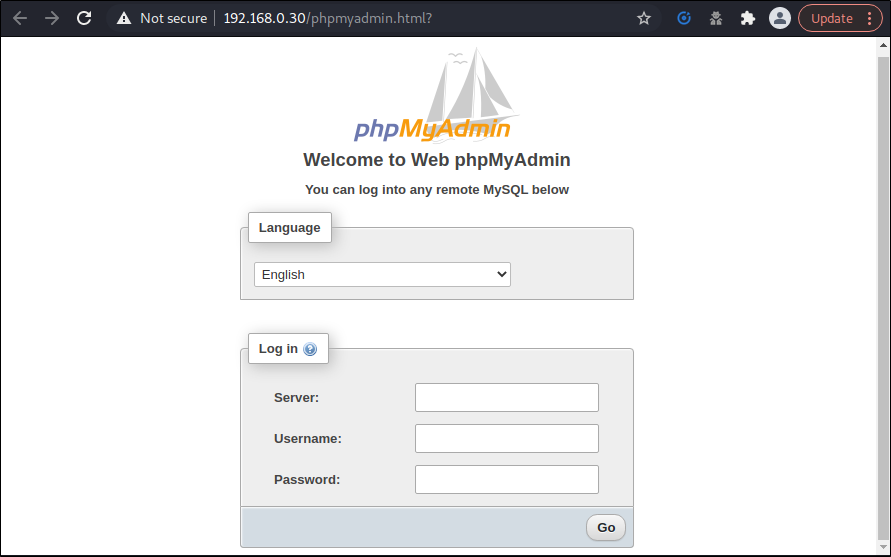
Task: Reload the current page
Action: click(x=84, y=18)
